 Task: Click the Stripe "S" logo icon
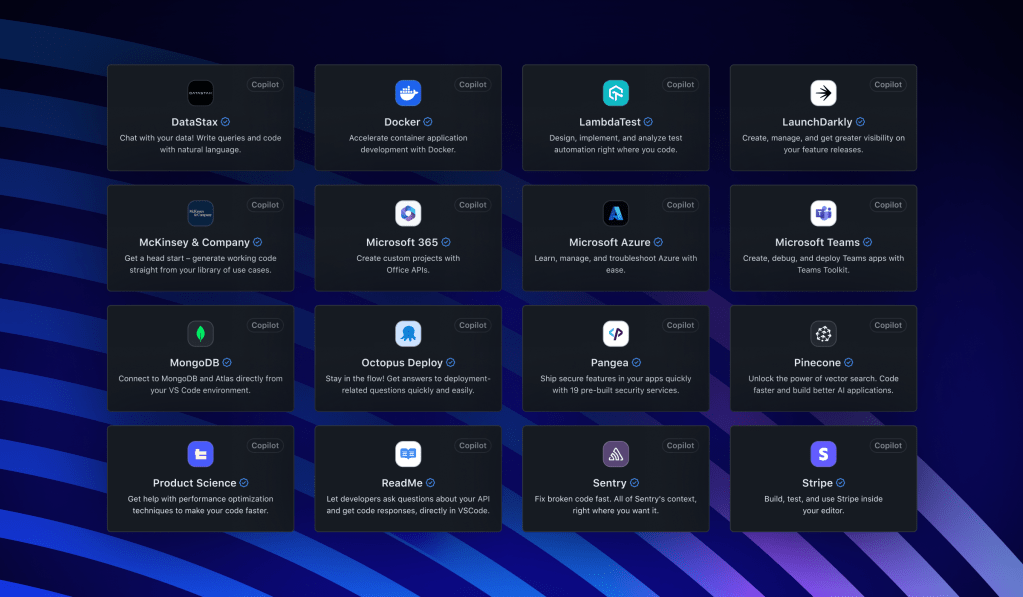(823, 453)
